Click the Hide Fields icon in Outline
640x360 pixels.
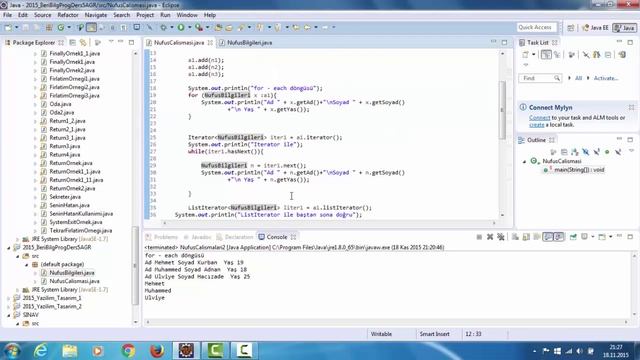[586, 152]
